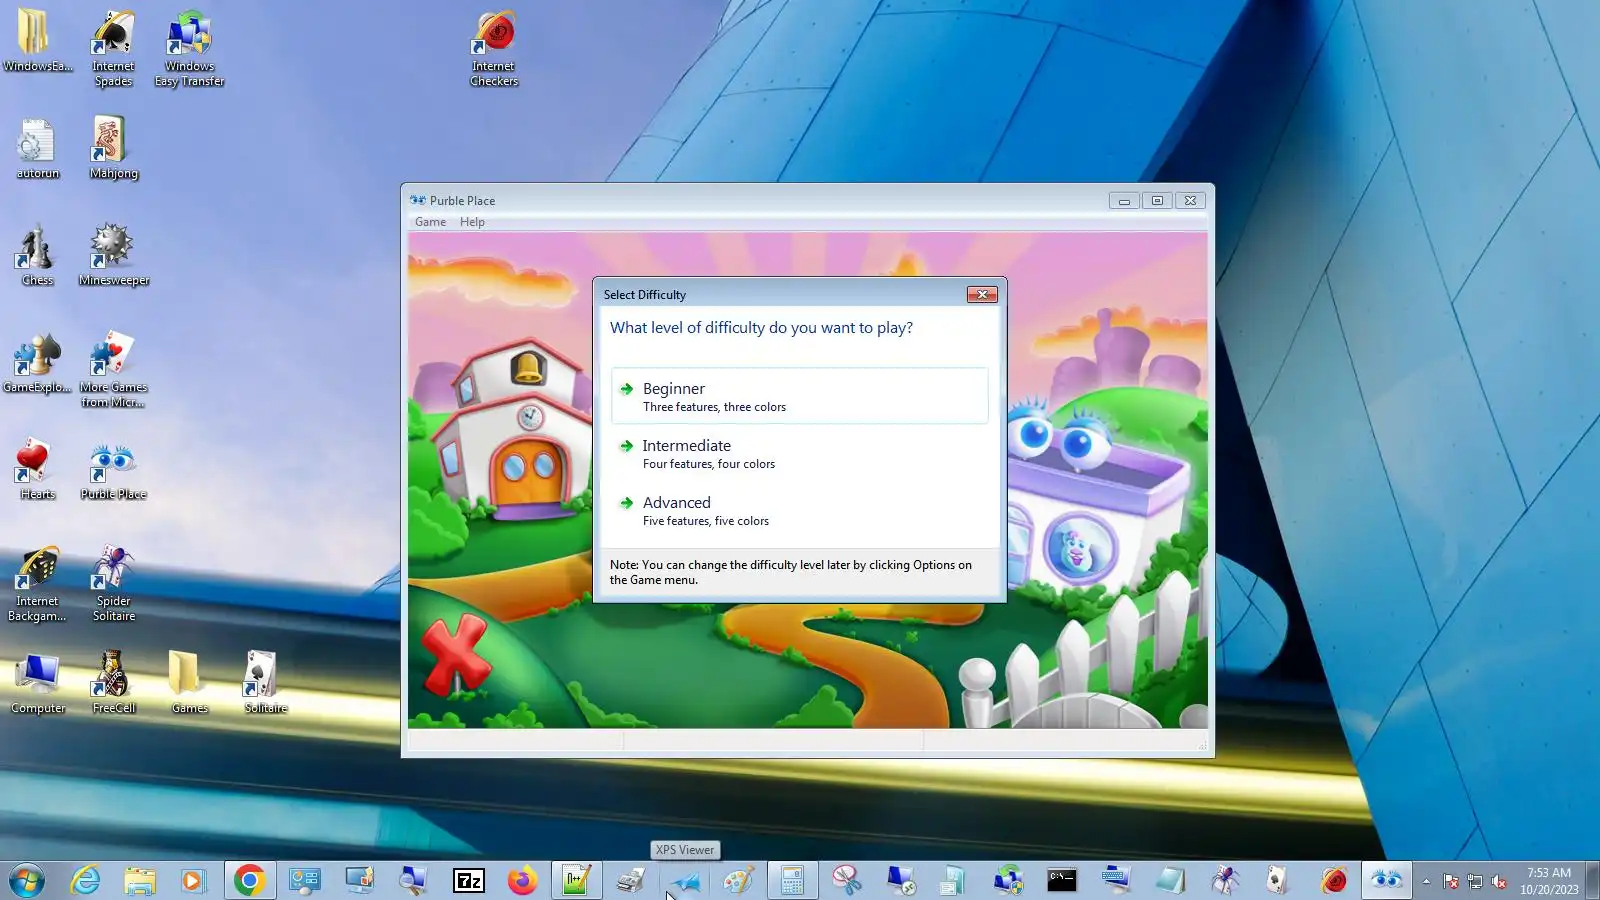Open the Game menu in Purble Place
This screenshot has width=1600, height=900.
pos(430,222)
